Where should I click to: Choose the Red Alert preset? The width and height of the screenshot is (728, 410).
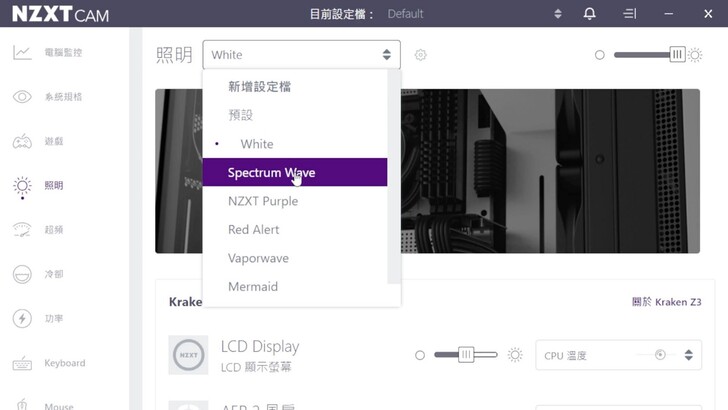(x=295, y=229)
